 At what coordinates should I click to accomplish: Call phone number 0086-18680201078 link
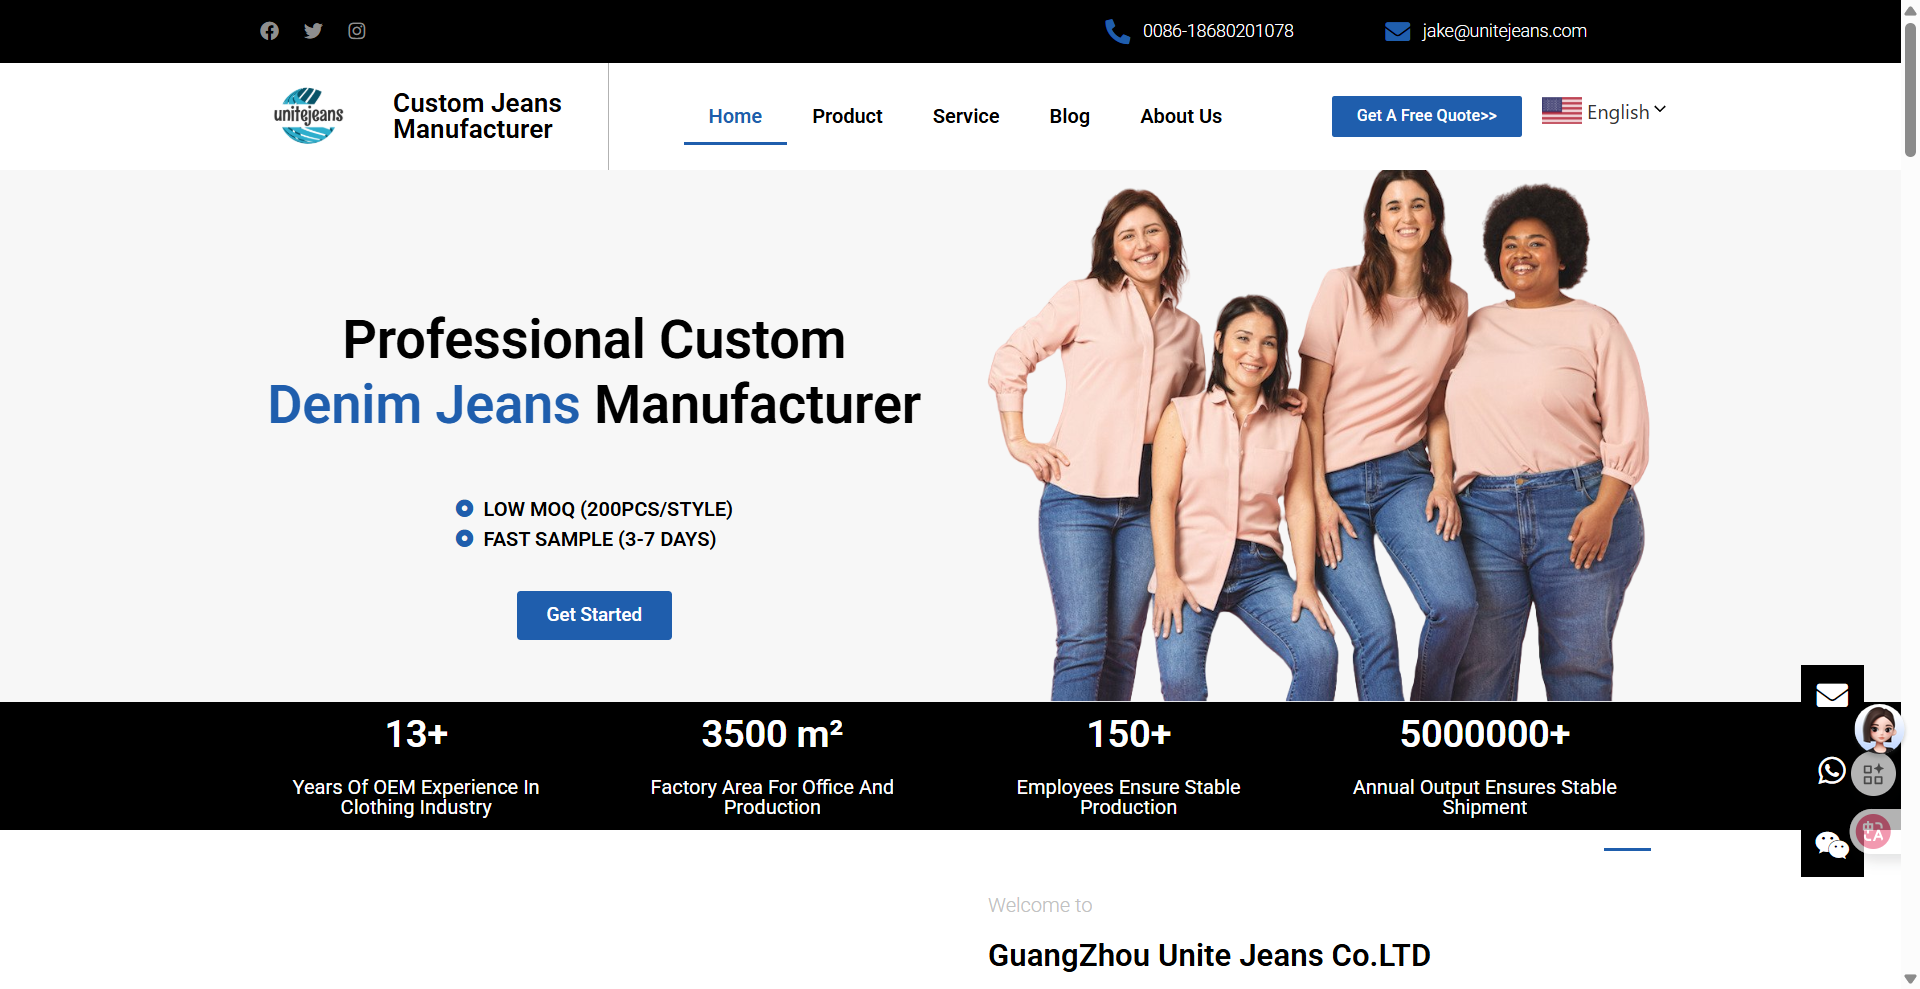tap(1218, 31)
